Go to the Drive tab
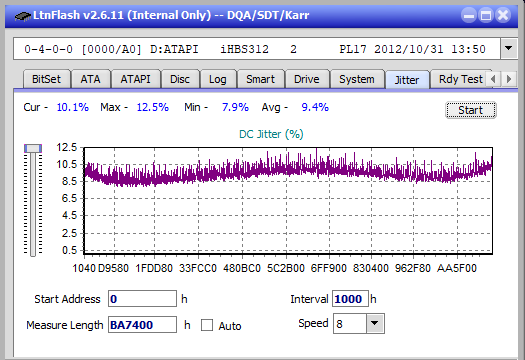This screenshot has width=525, height=360. coord(307,79)
